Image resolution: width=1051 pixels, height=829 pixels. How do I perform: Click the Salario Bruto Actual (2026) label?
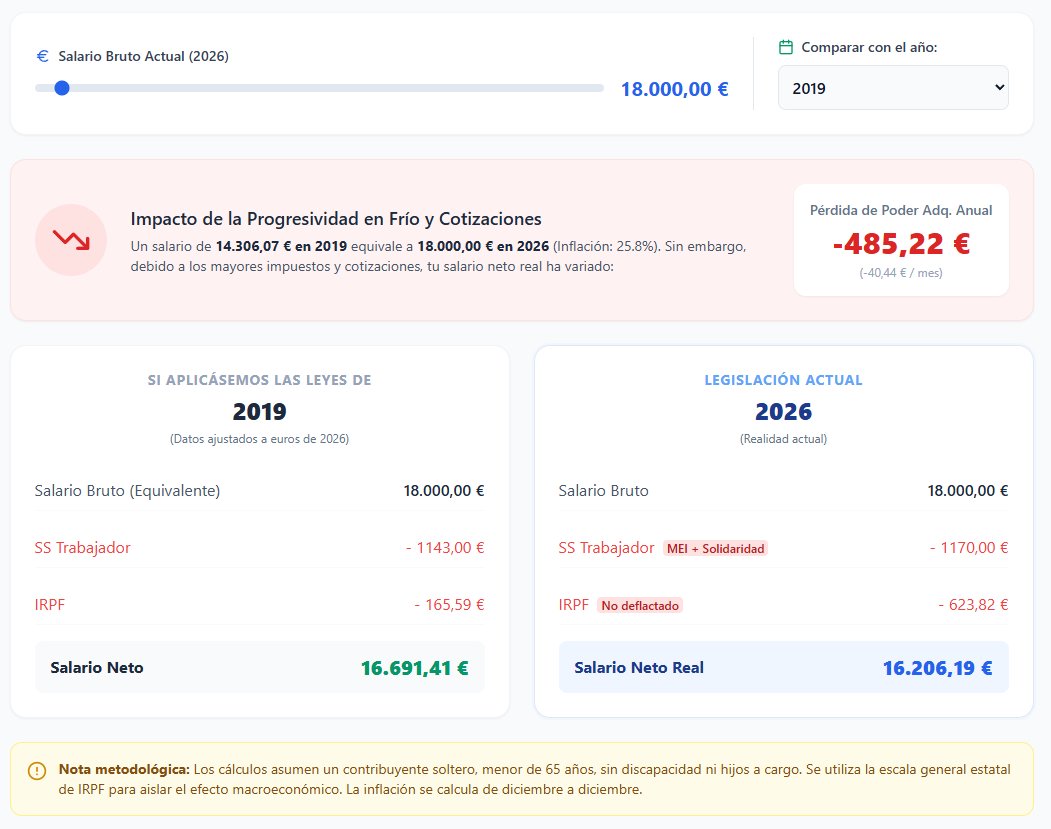click(x=143, y=56)
